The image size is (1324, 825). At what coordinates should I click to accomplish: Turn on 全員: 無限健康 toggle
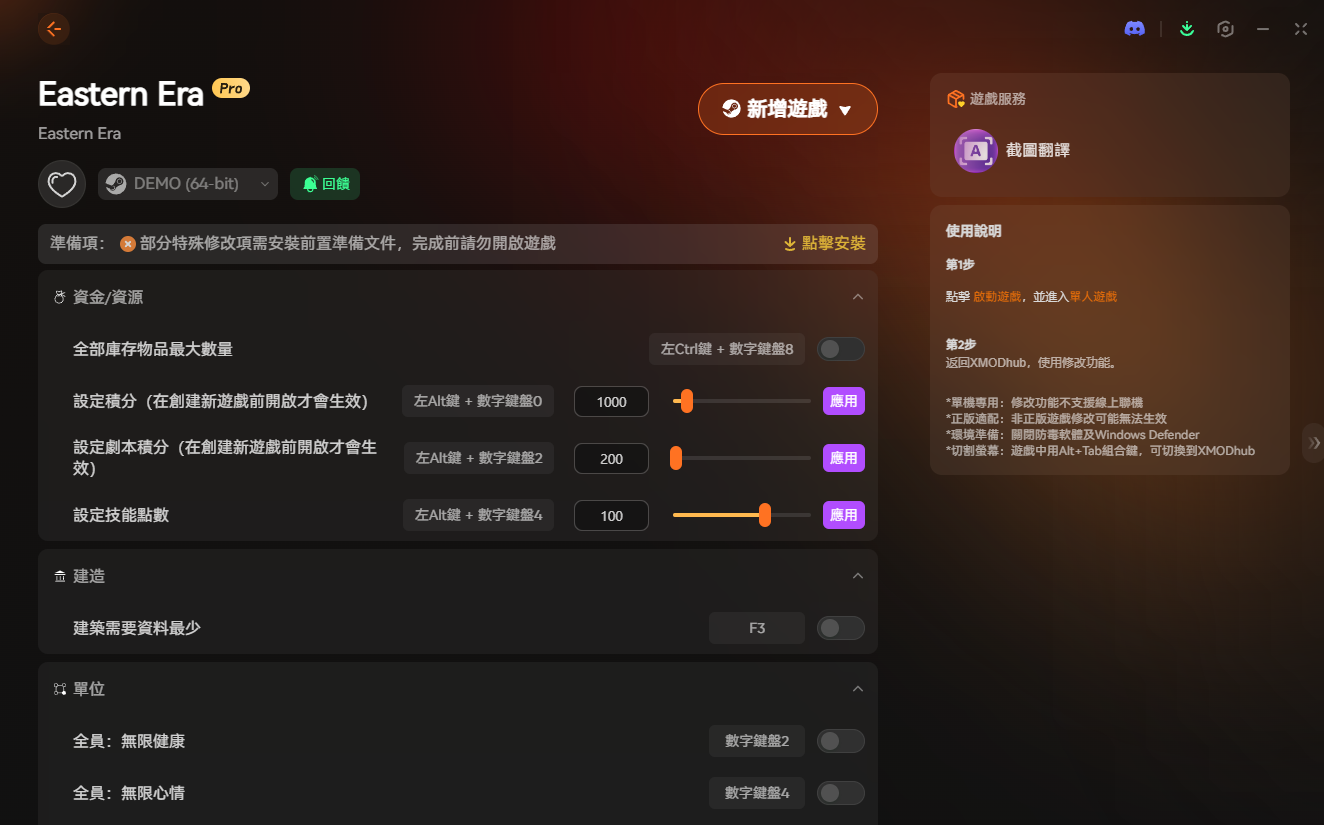(840, 741)
